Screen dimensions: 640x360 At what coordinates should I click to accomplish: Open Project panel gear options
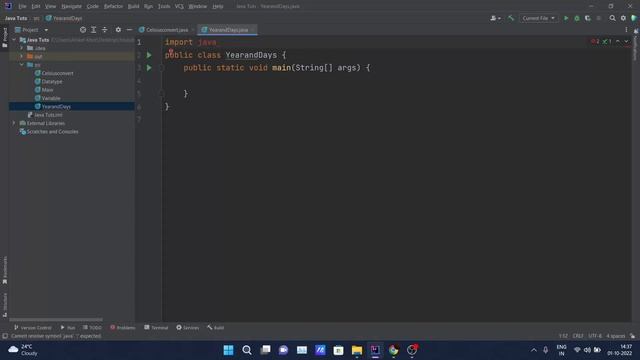[x=118, y=30]
